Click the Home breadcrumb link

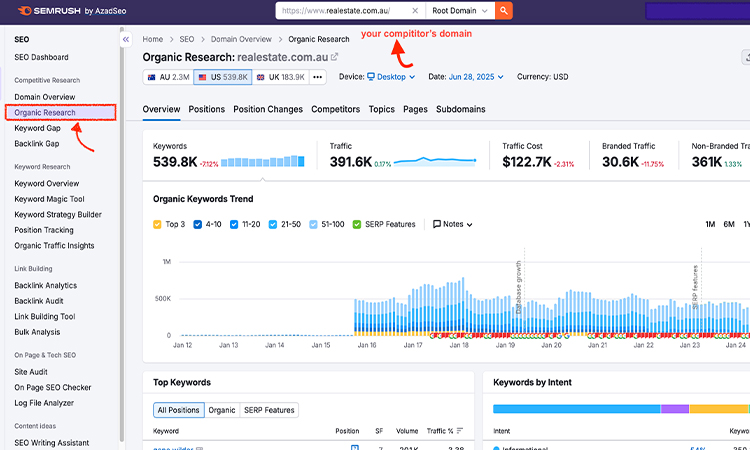[x=153, y=39]
